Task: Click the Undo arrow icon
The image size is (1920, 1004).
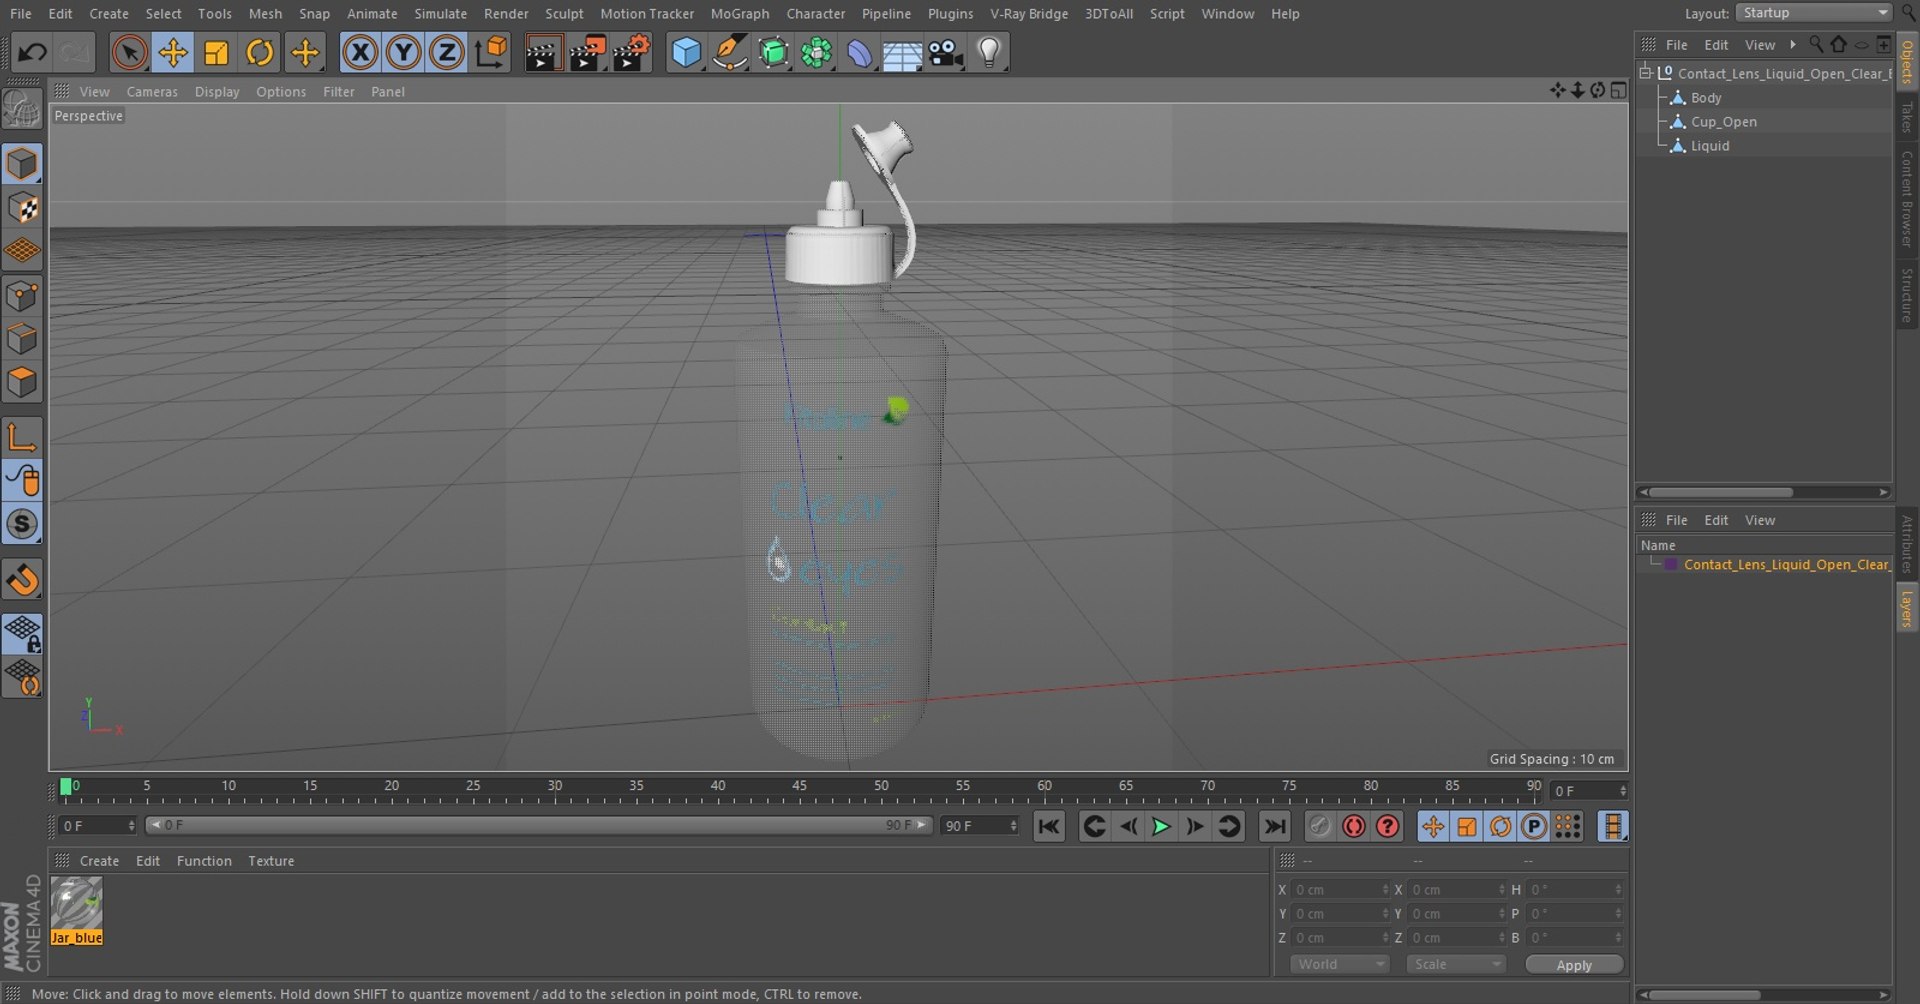Action: (x=32, y=52)
